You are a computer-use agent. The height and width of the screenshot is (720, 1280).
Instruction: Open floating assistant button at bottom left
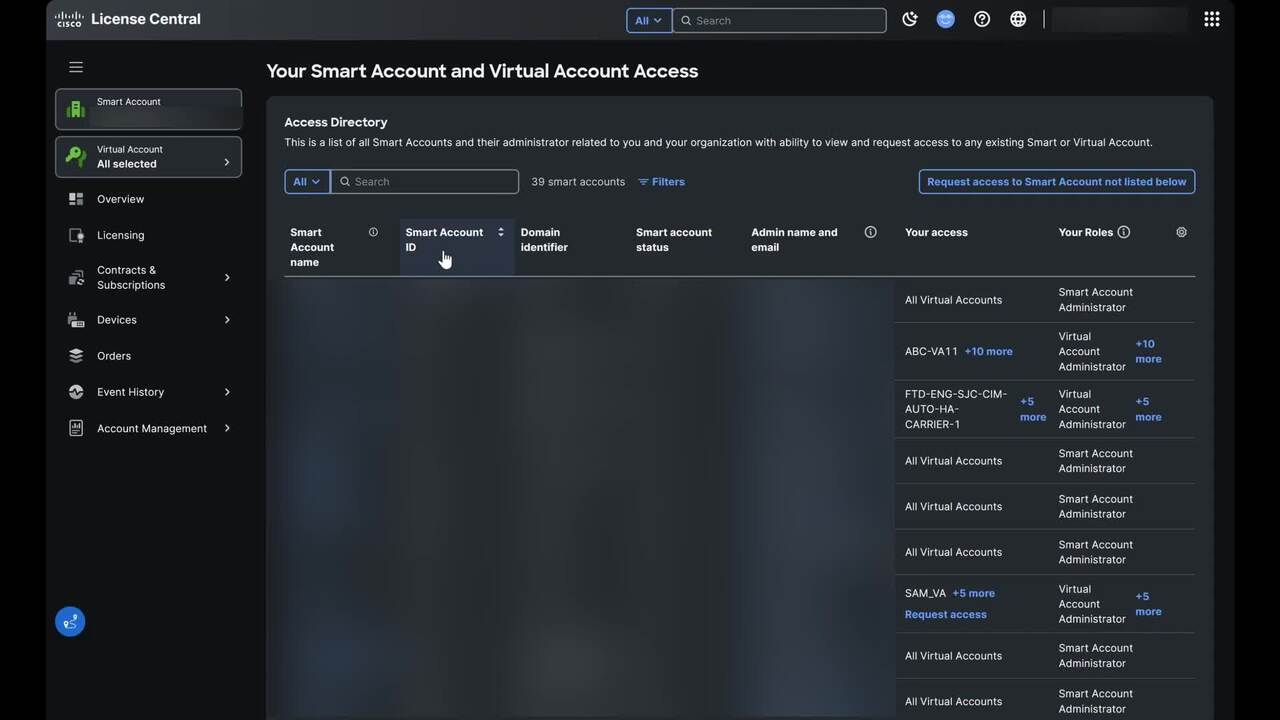pos(70,622)
